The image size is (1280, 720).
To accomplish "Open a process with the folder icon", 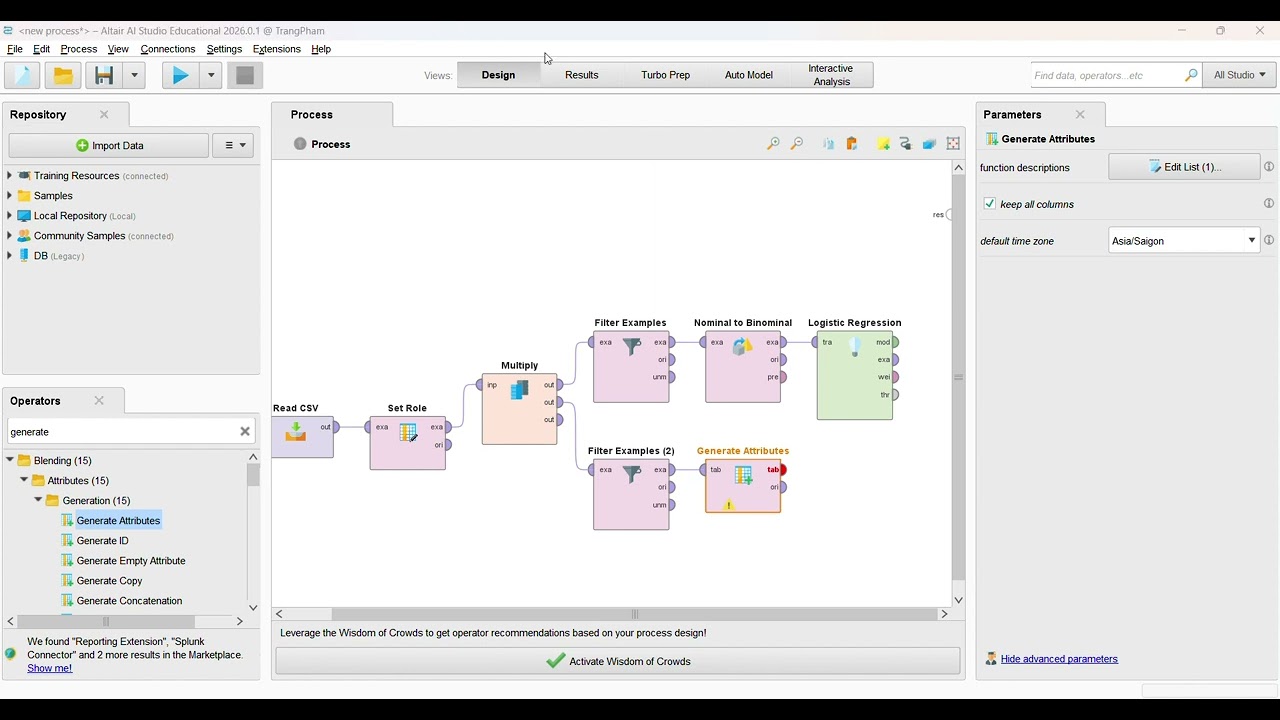I will coord(63,76).
